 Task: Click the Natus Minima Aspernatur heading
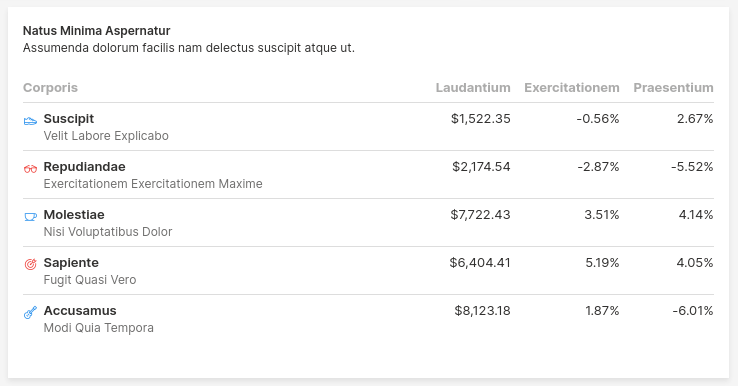point(96,31)
